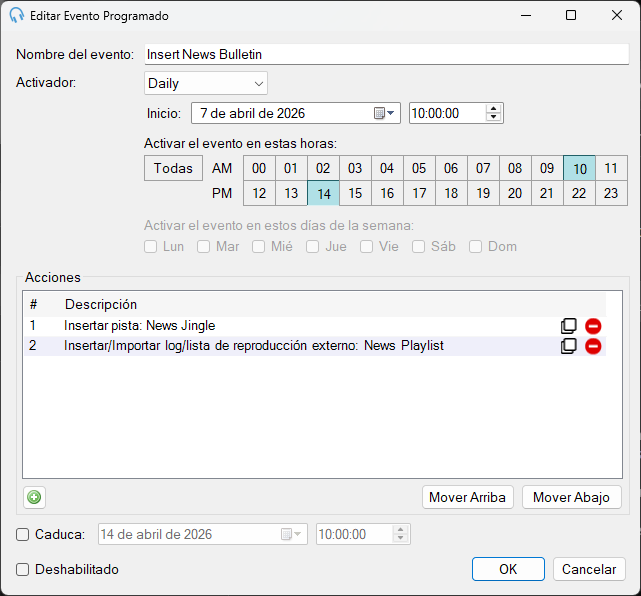
Task: Select action row Insertar pista: News Jingle
Action: point(315,326)
